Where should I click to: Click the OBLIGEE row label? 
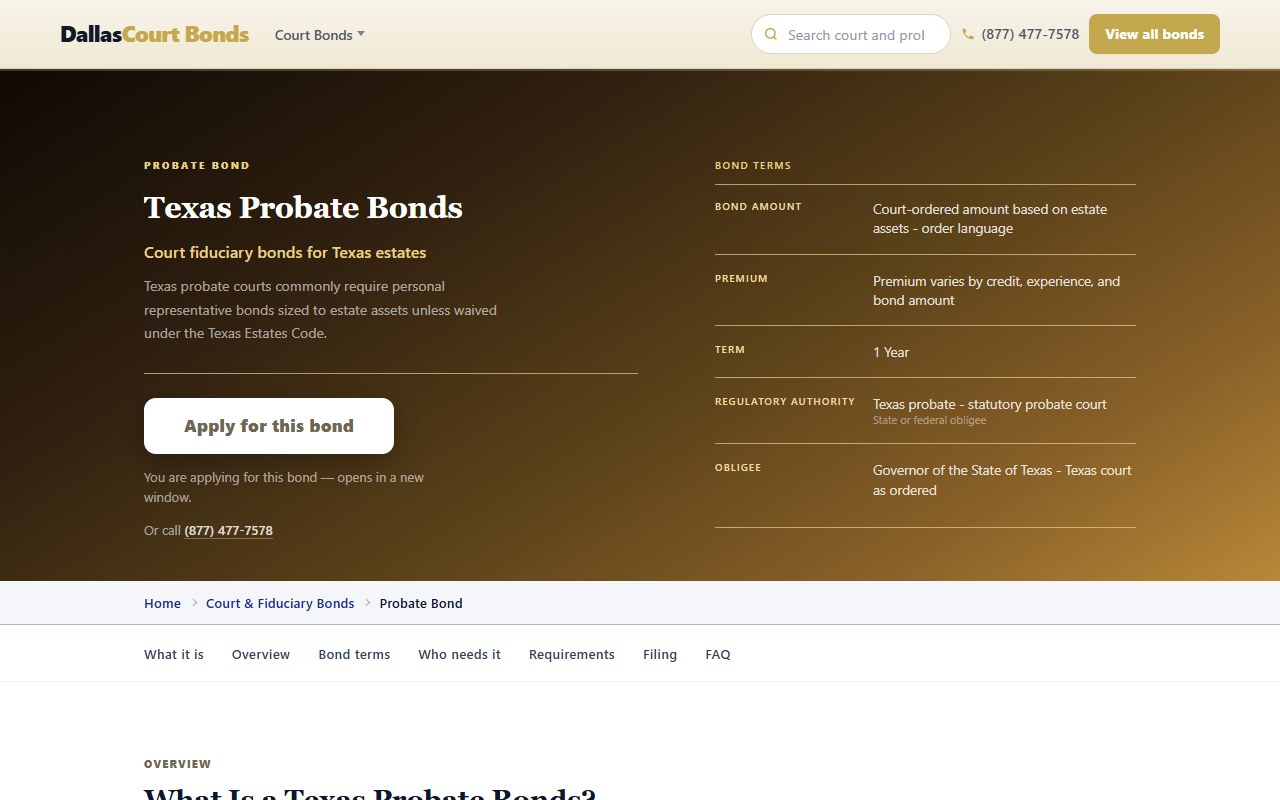(738, 468)
